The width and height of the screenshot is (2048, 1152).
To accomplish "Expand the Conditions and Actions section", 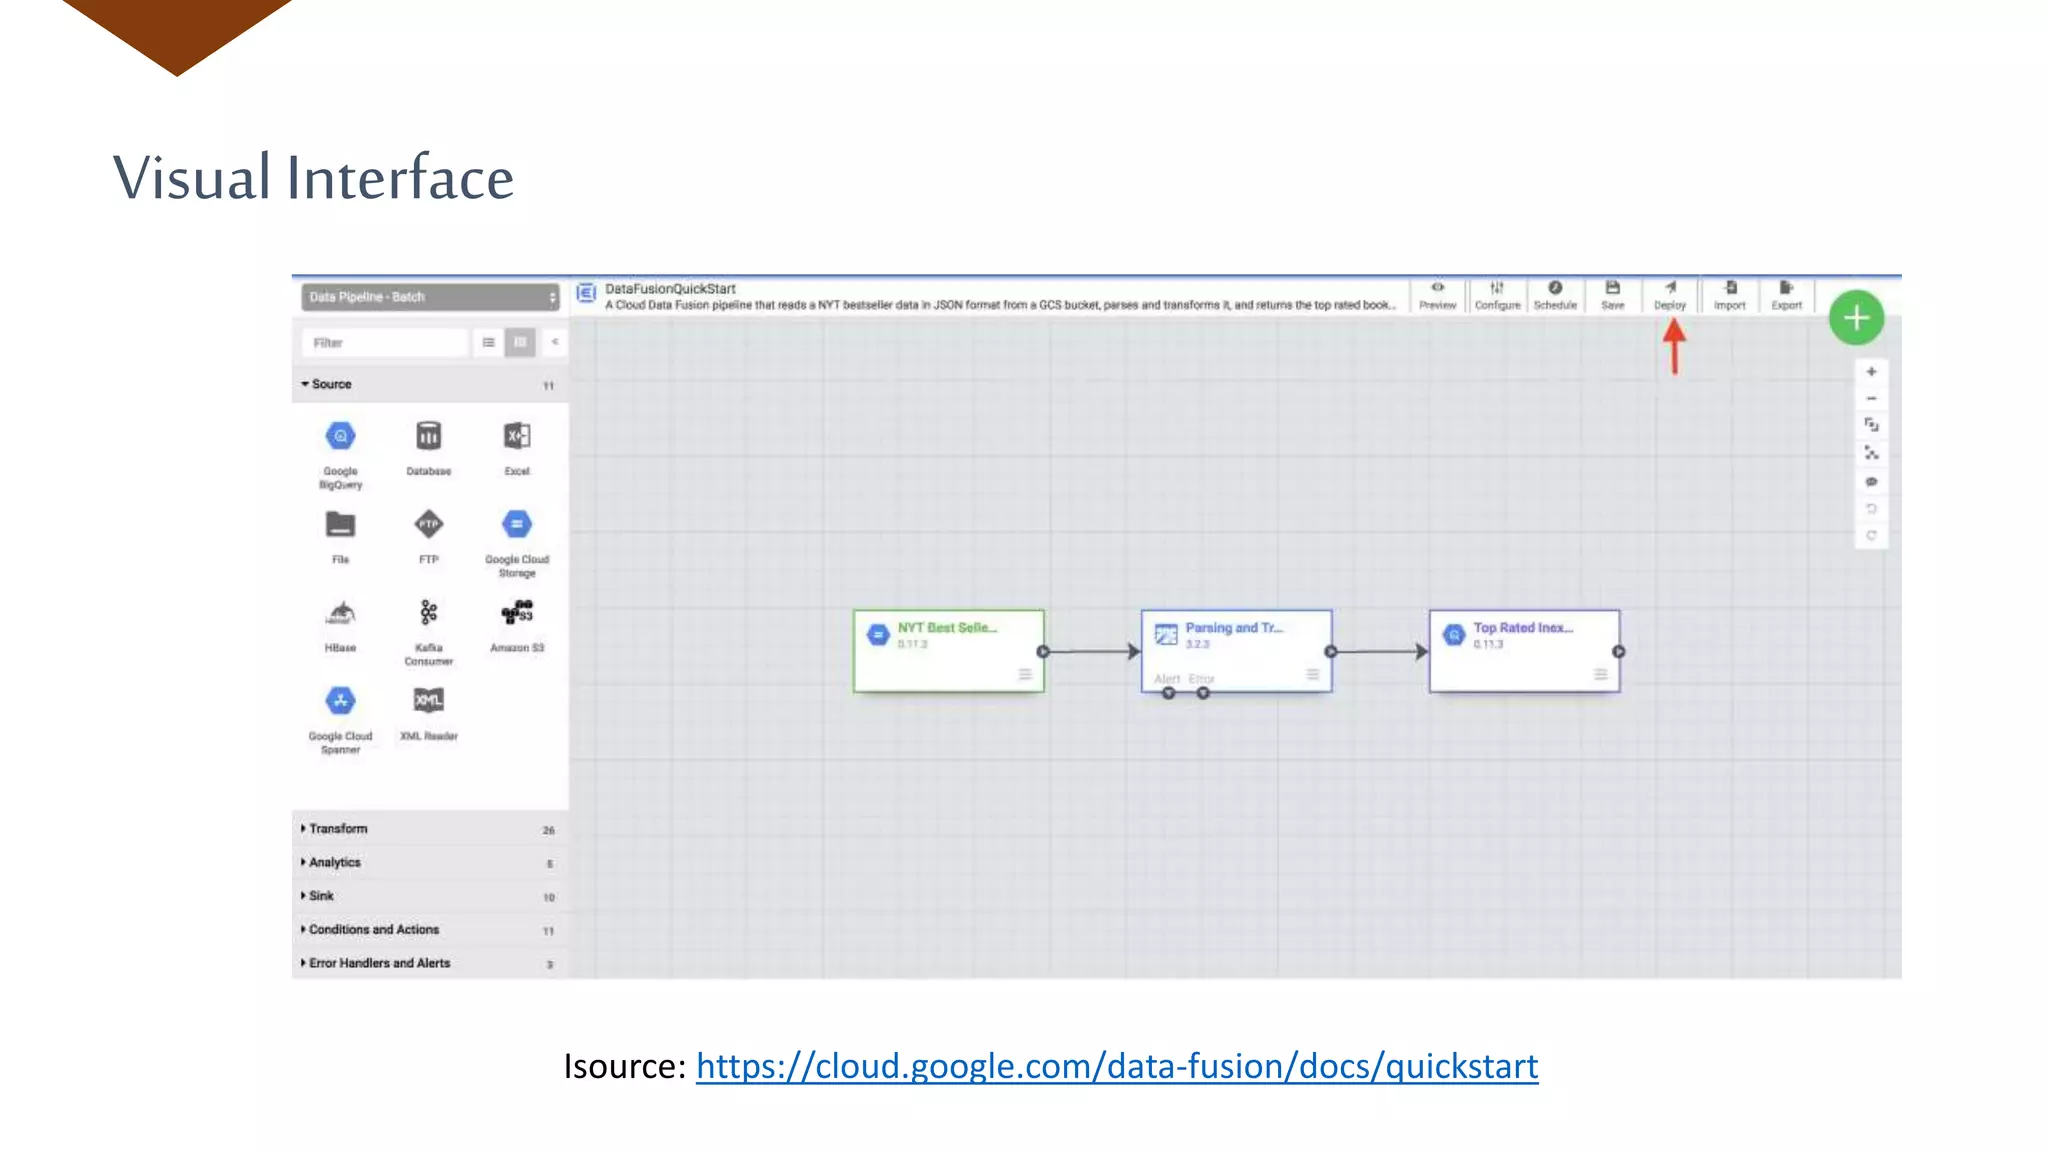I will point(373,930).
